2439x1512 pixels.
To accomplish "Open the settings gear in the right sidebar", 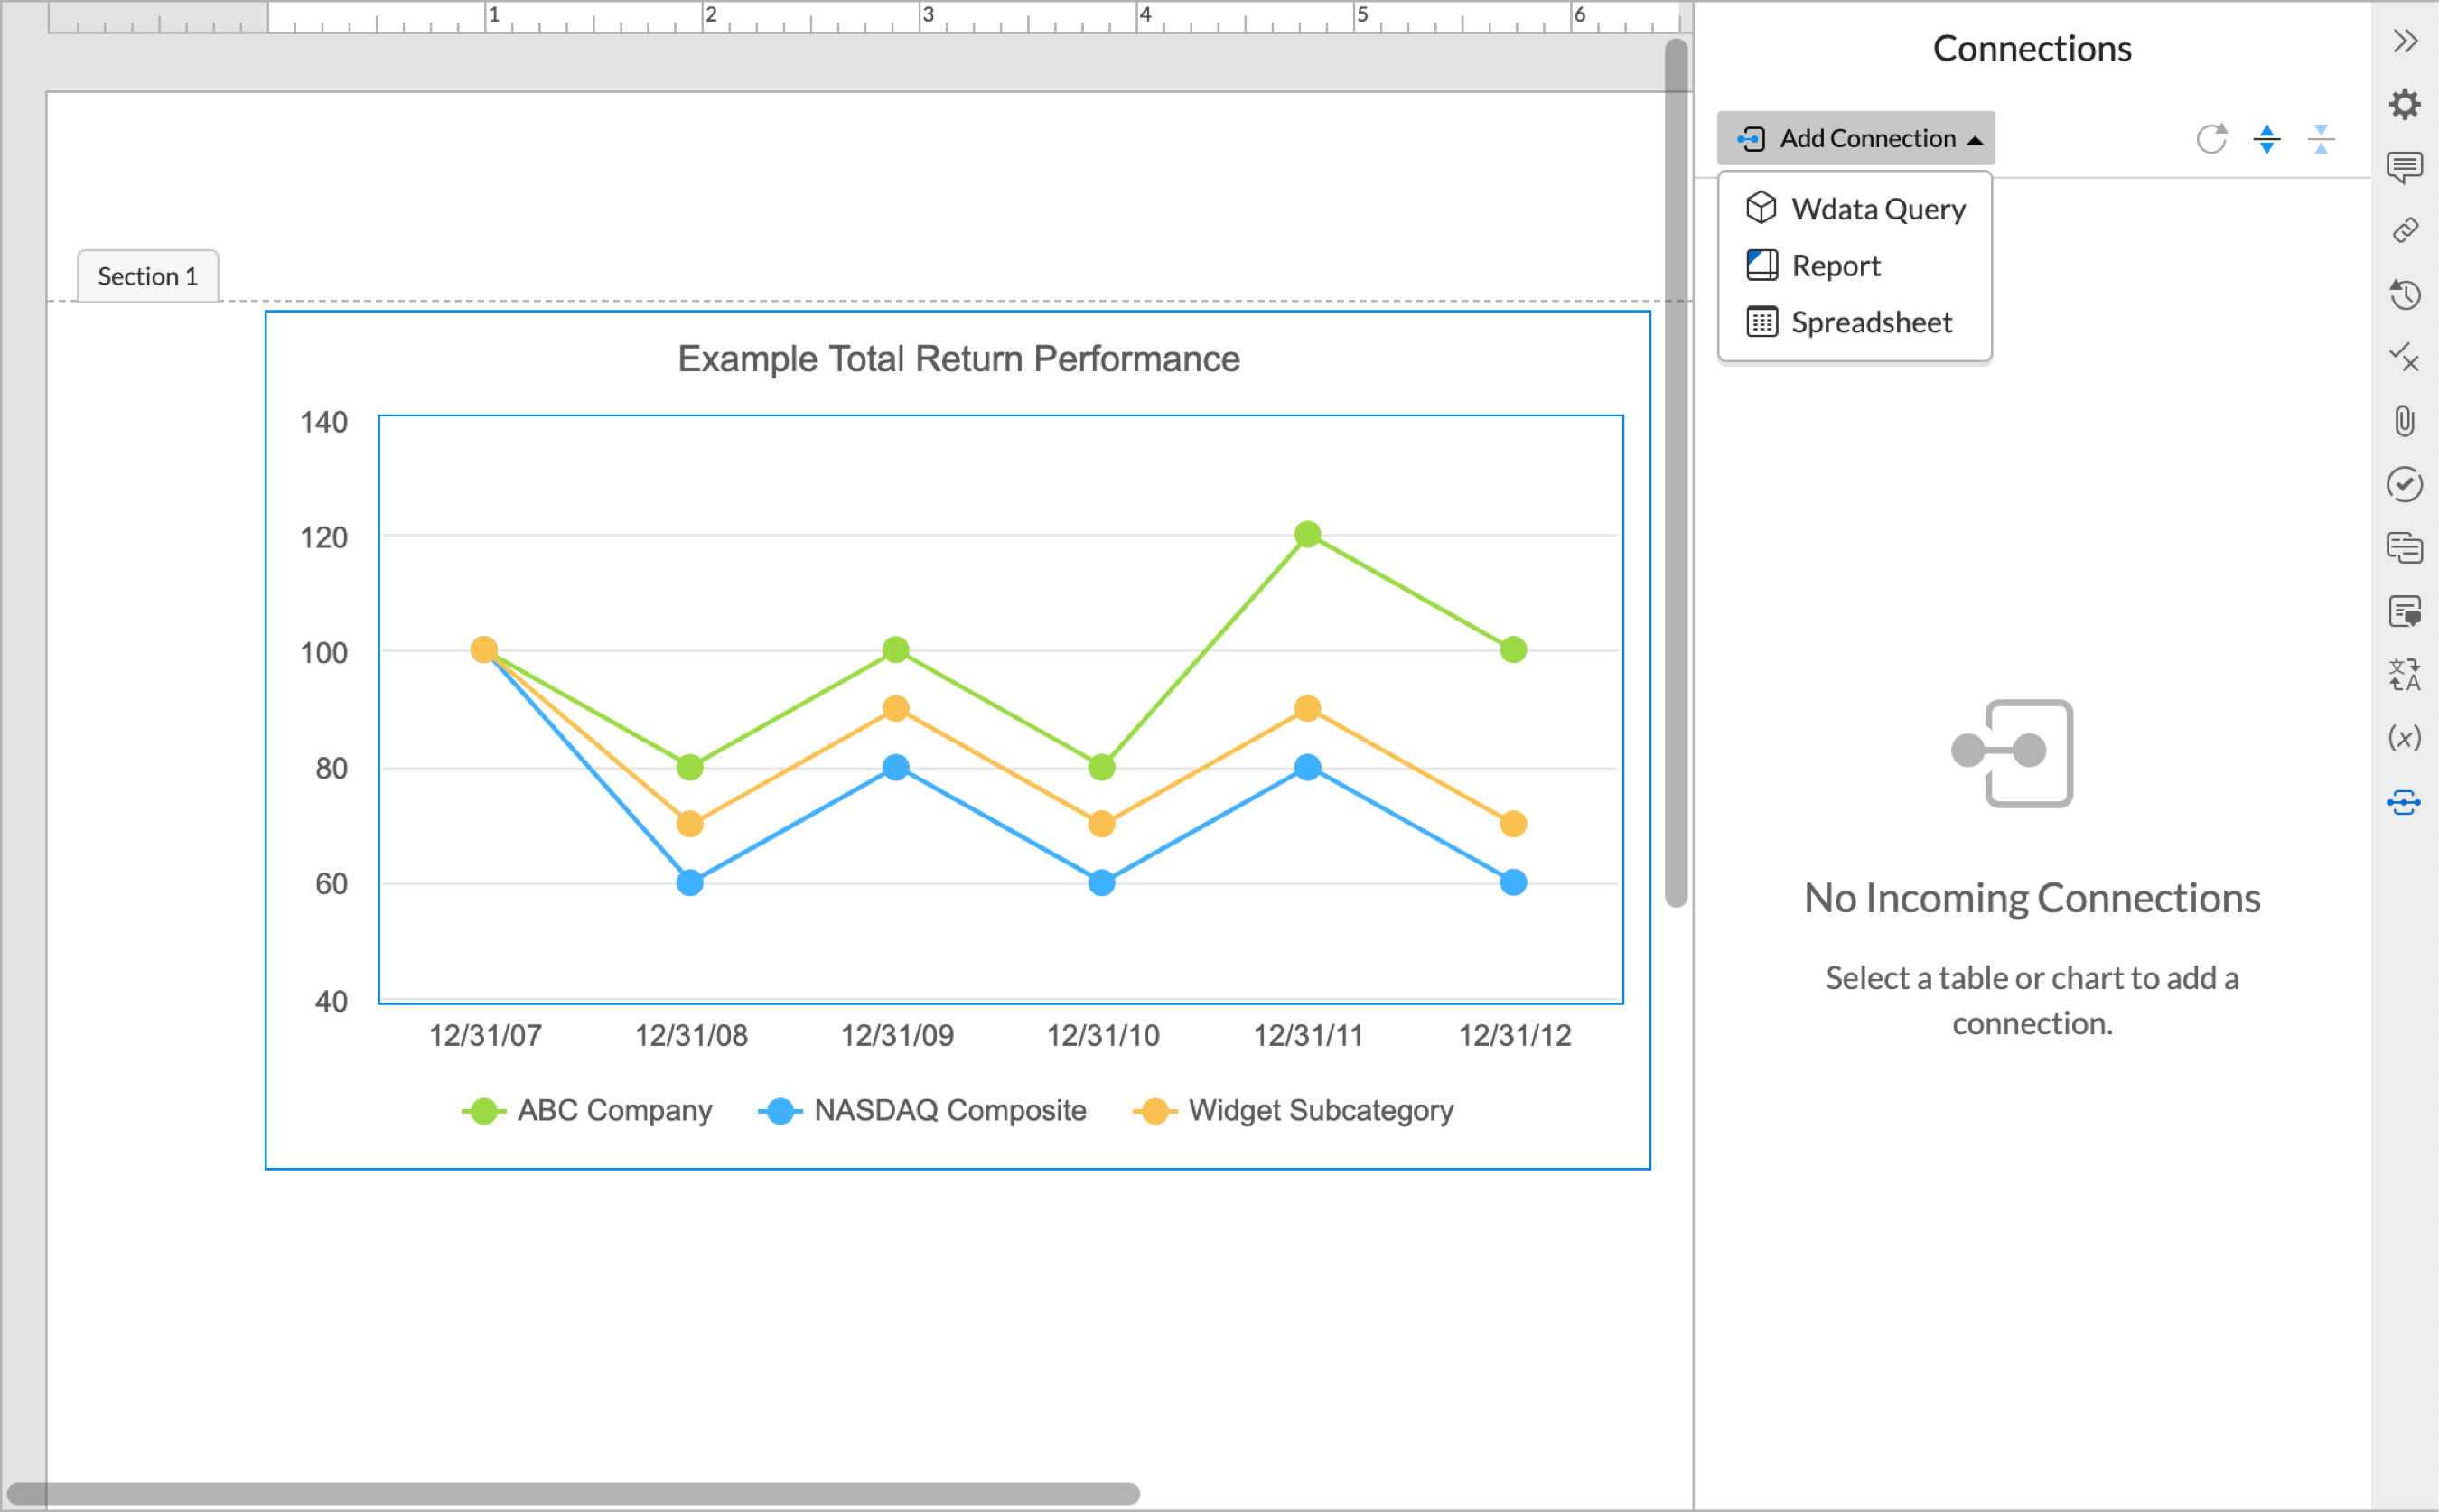I will 2404,103.
